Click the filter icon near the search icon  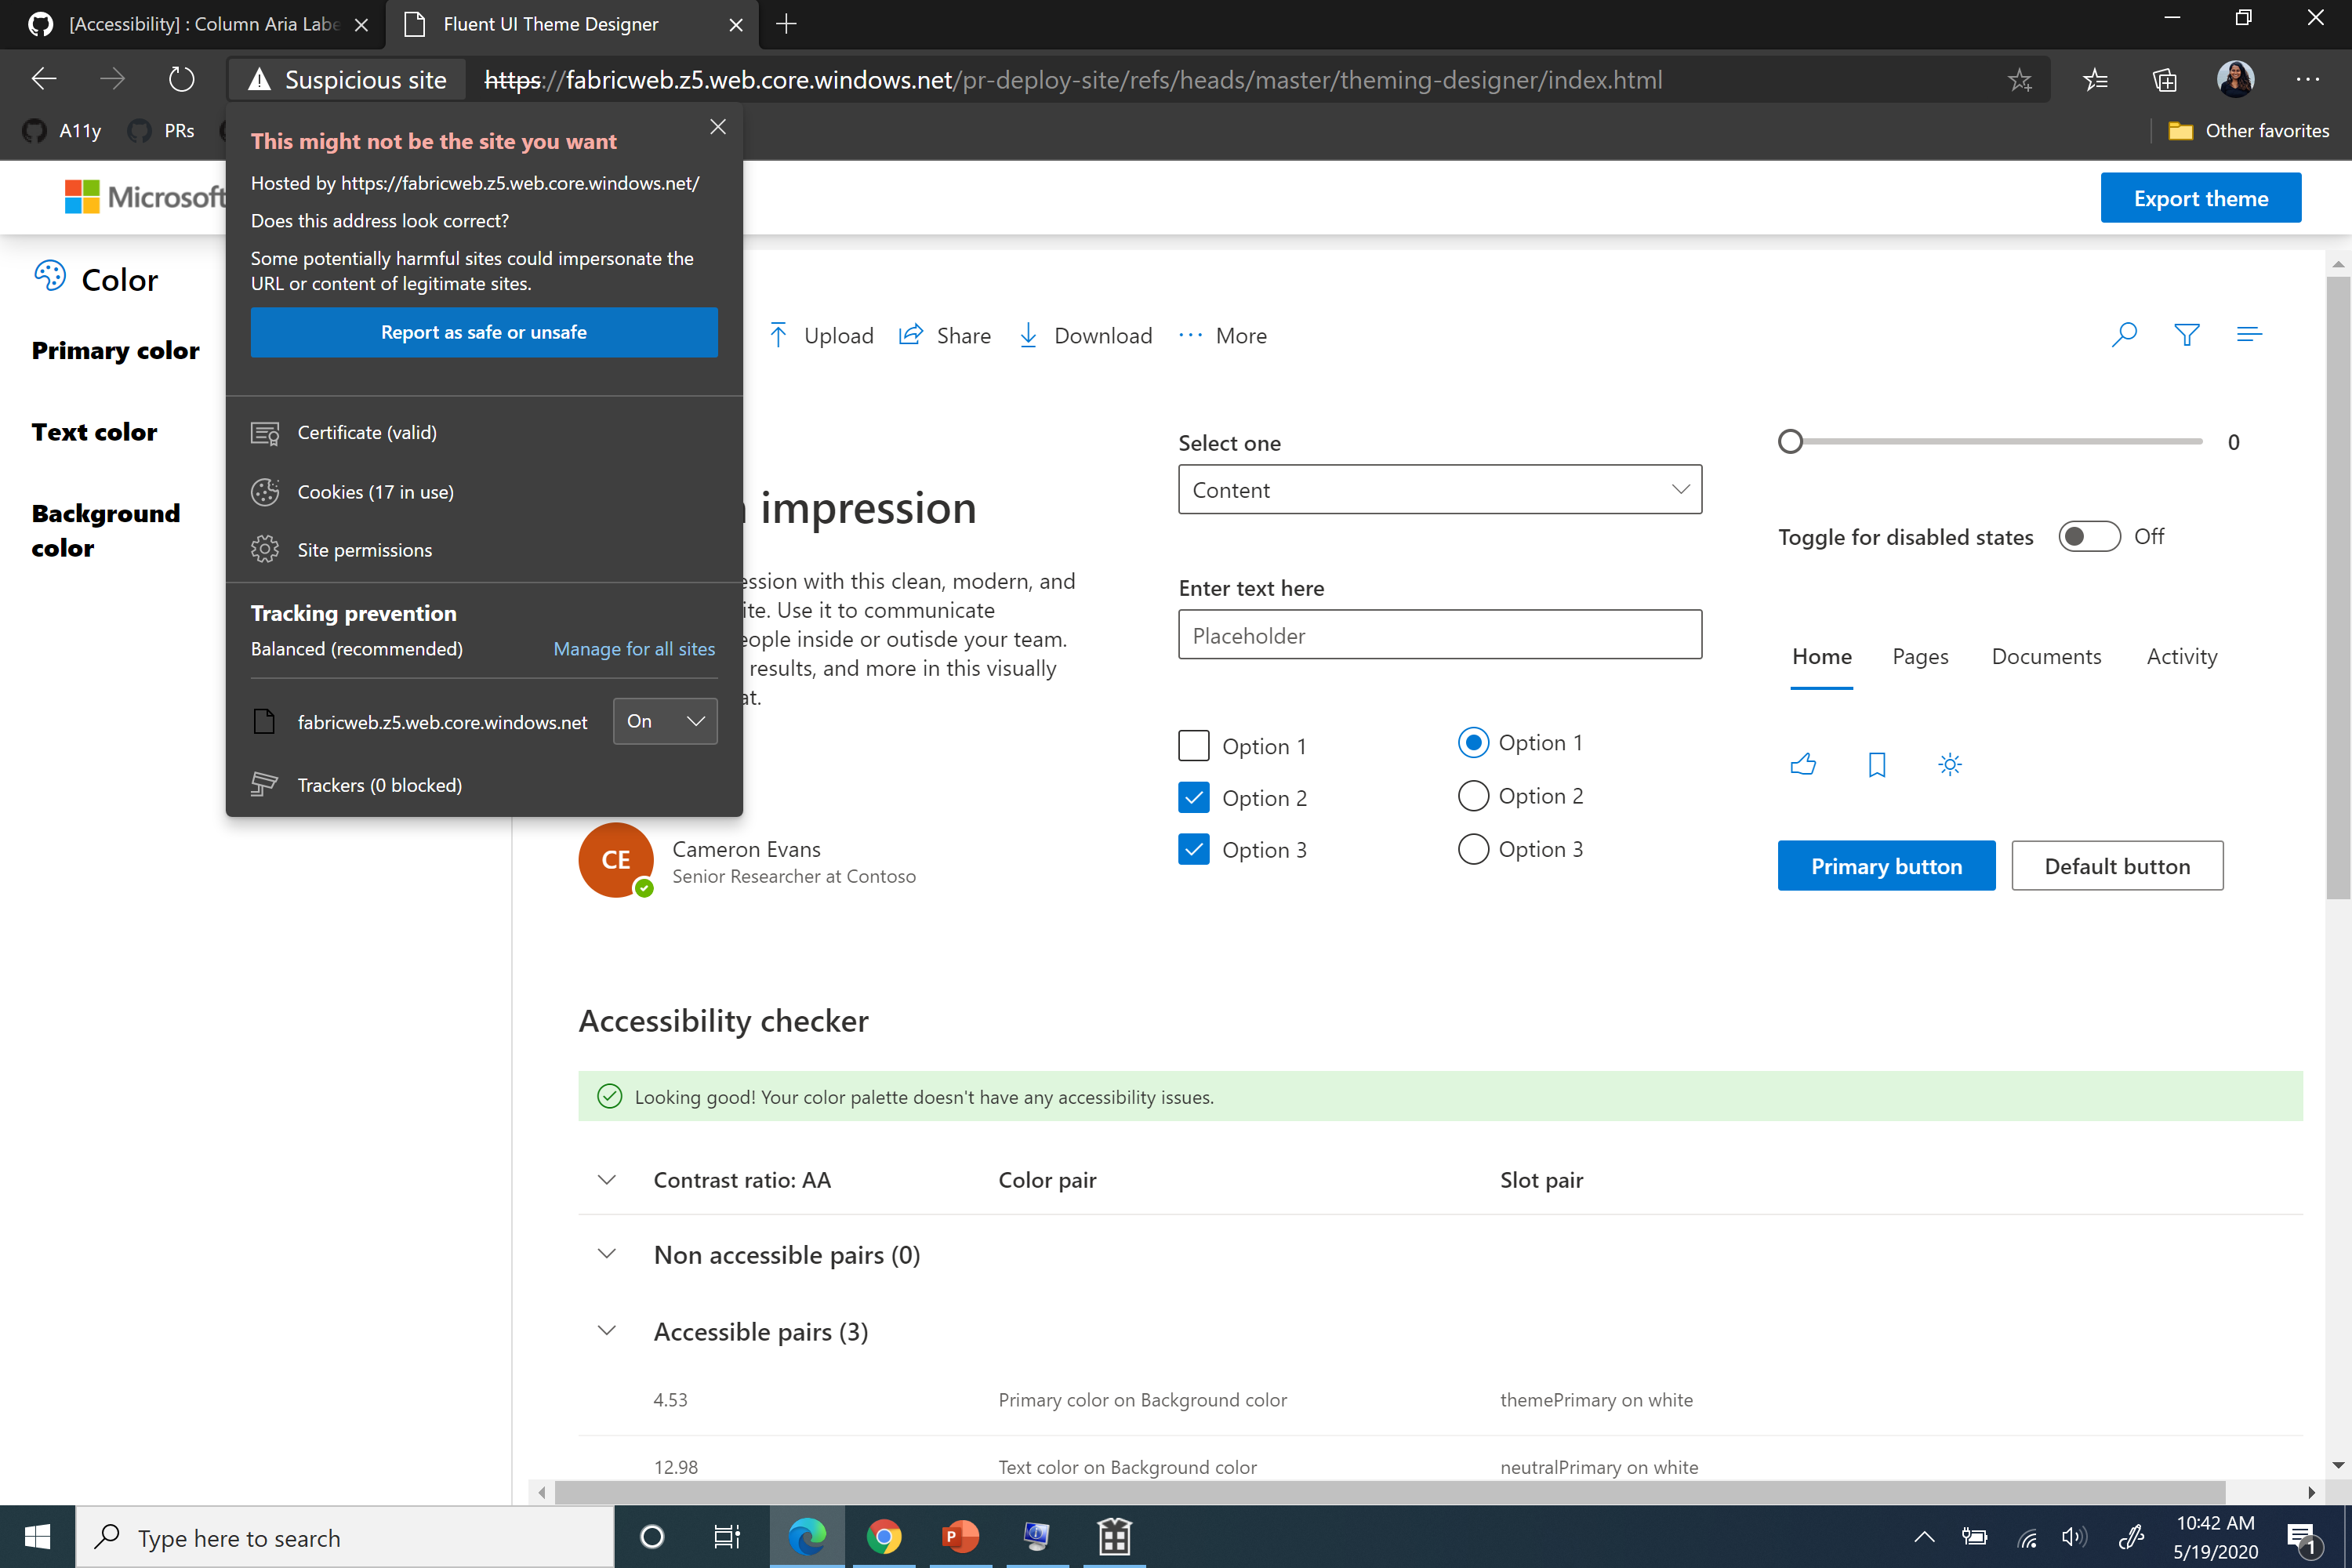click(x=2187, y=334)
